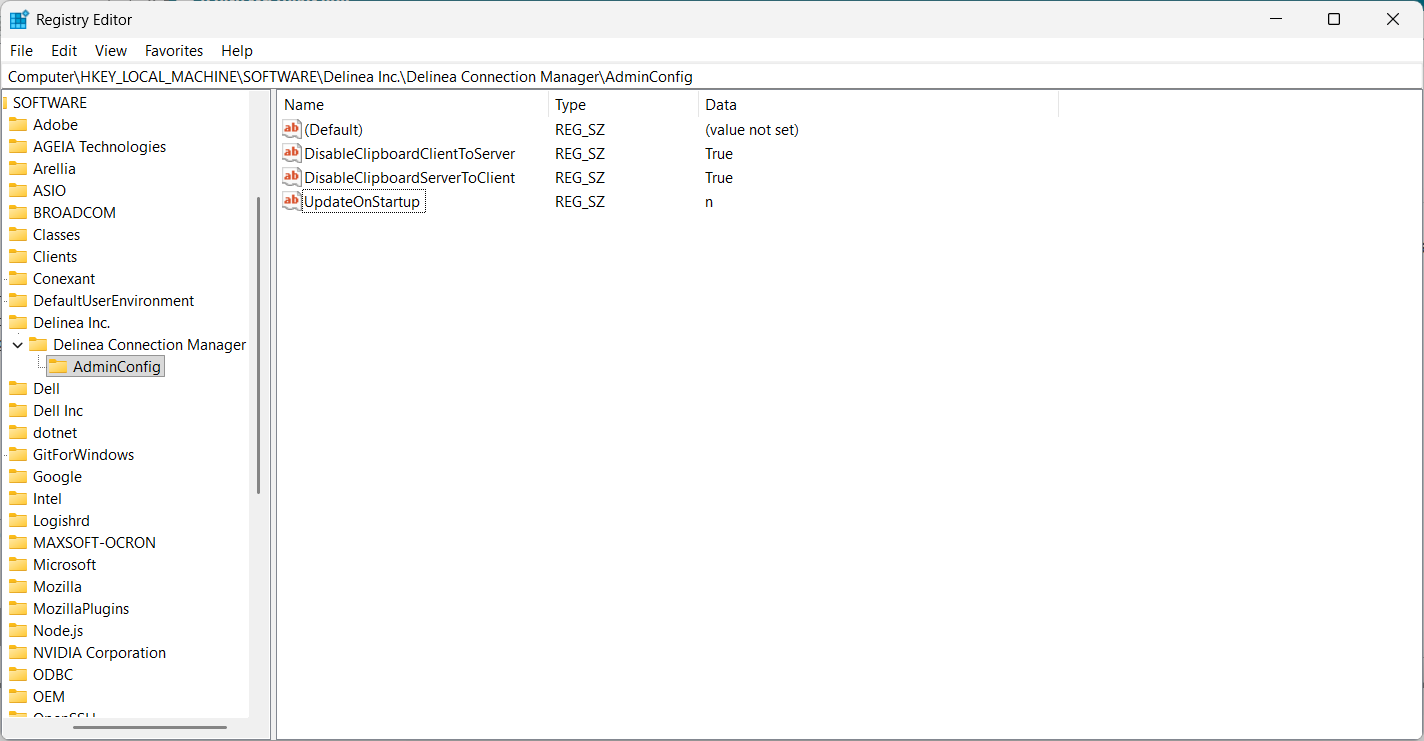This screenshot has width=1424, height=741.
Task: Open the File menu
Action: click(21, 51)
